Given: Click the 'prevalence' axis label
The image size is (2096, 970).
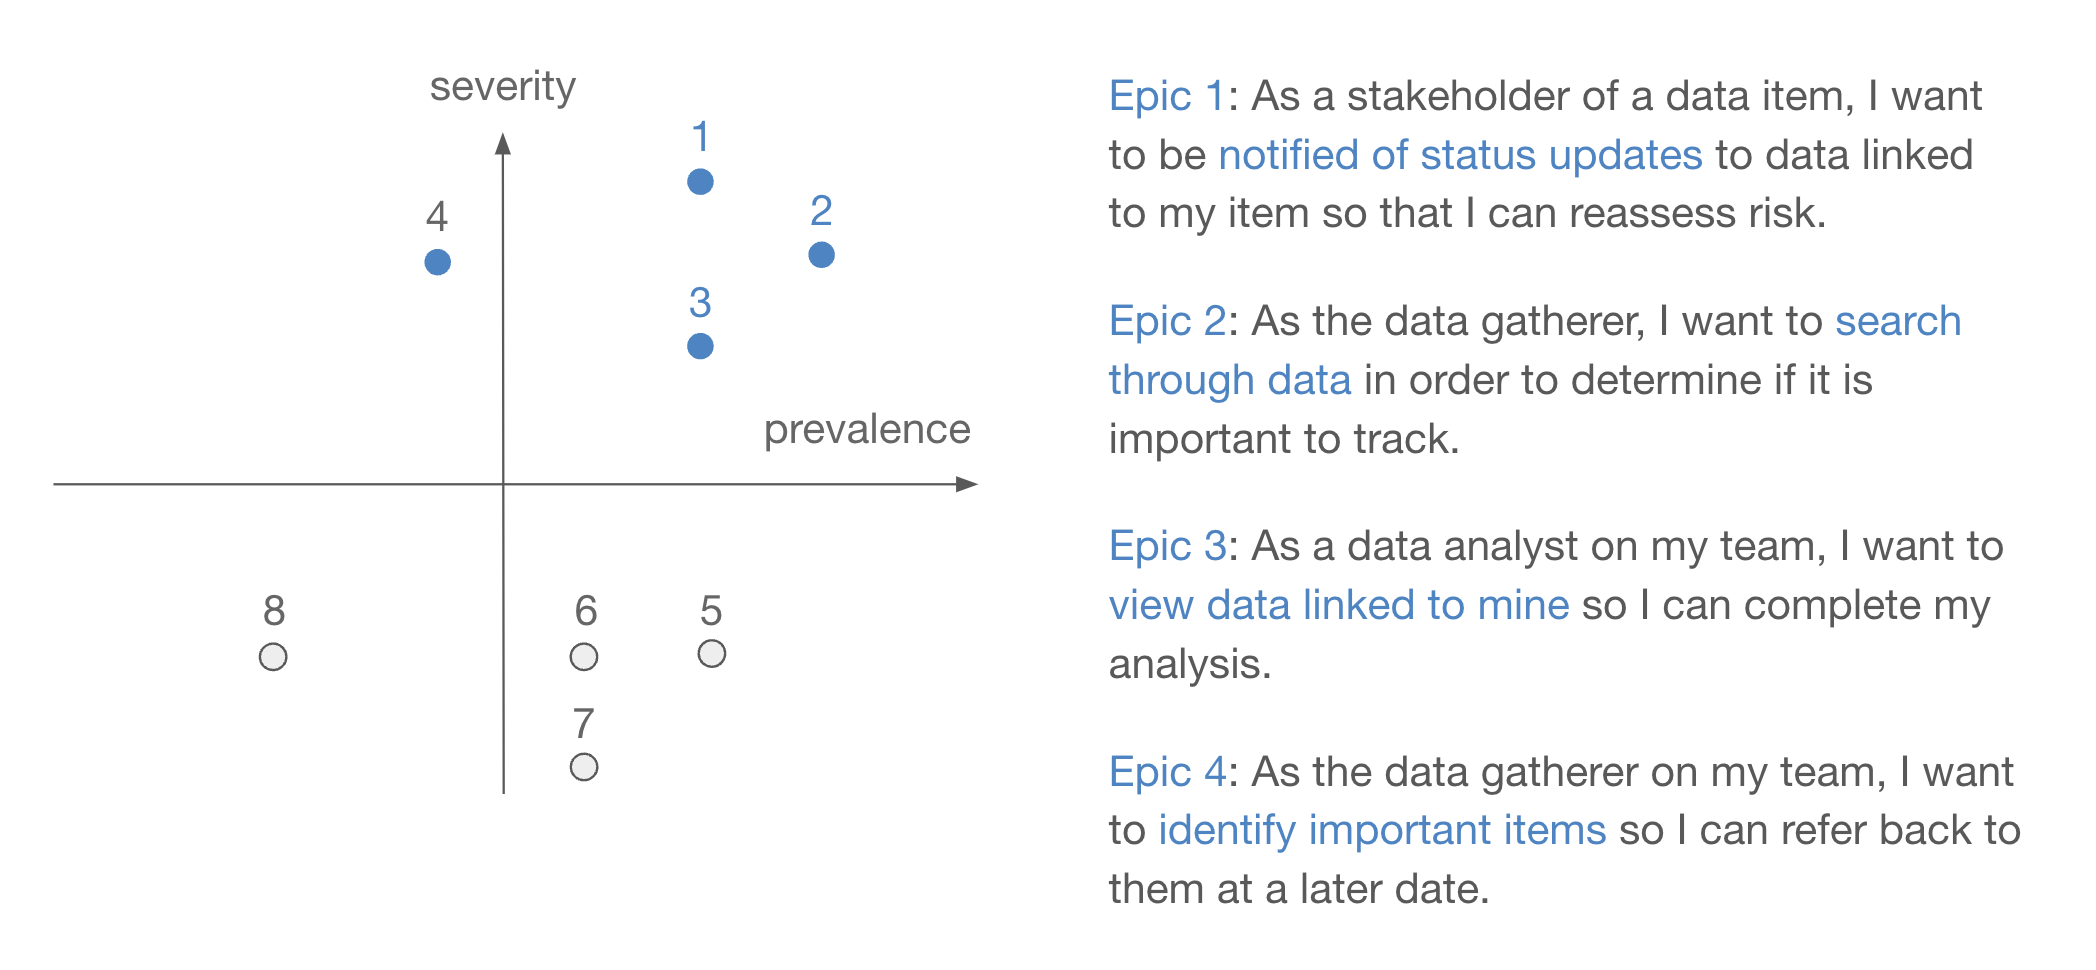Looking at the screenshot, I should (x=867, y=430).
